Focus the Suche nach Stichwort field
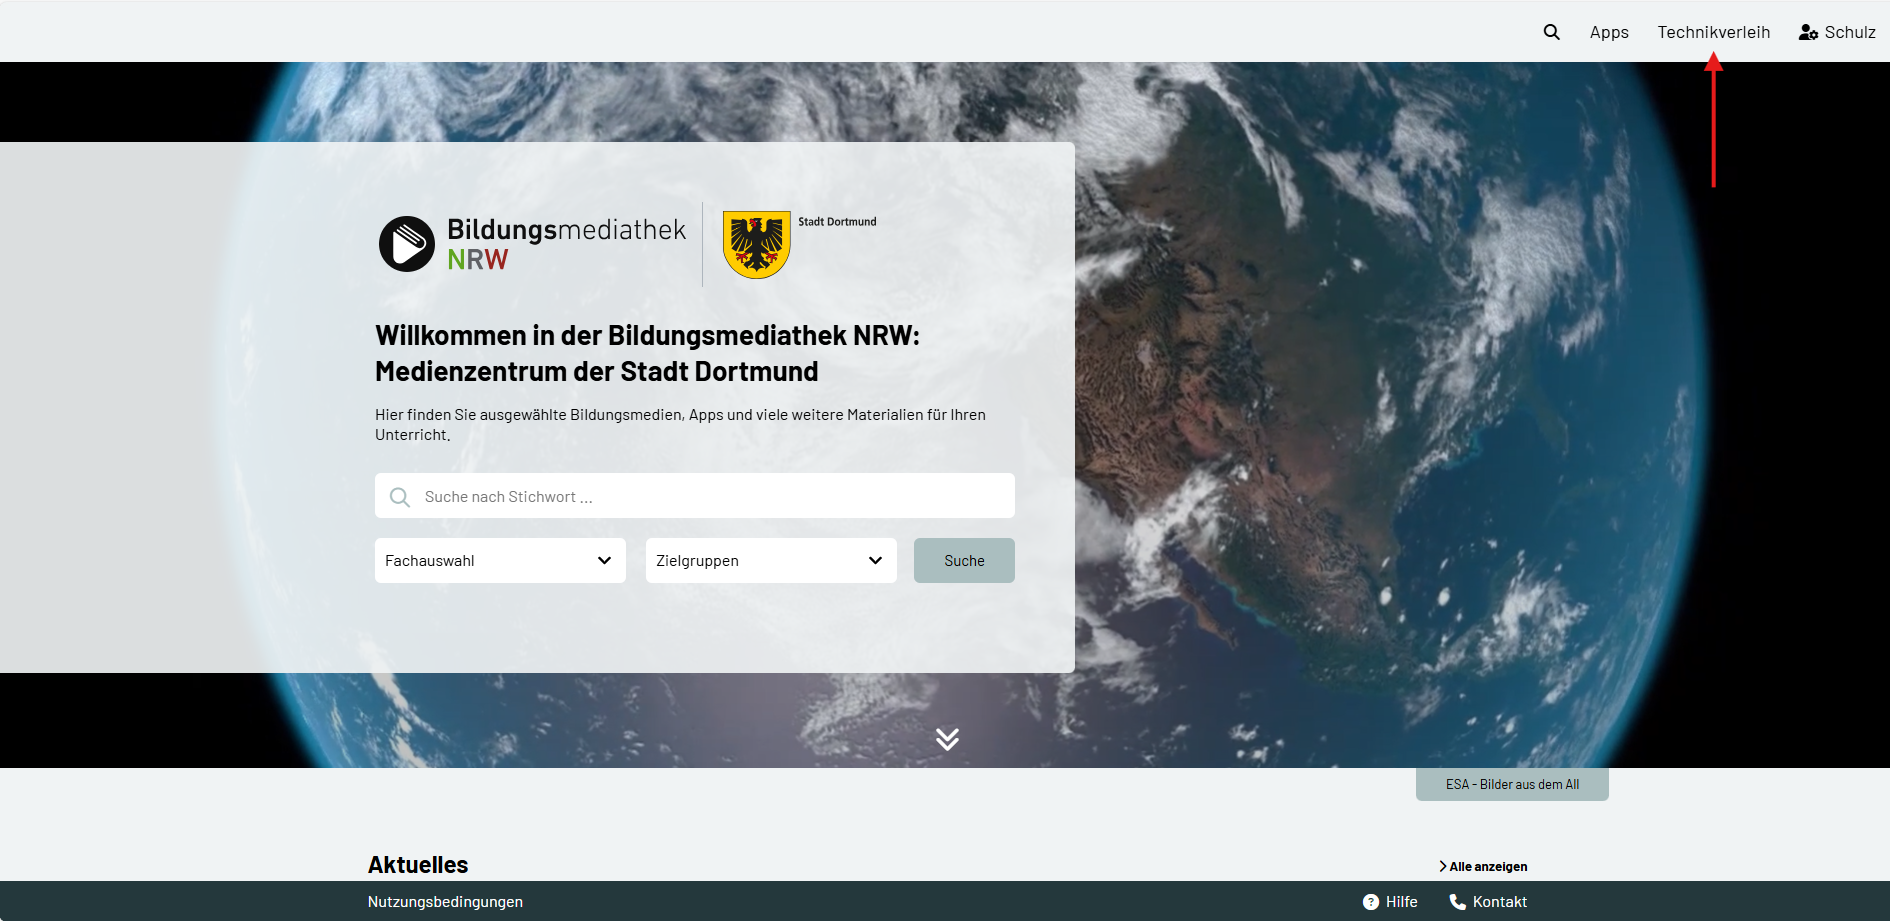Screen dimensions: 1890x921 695,496
